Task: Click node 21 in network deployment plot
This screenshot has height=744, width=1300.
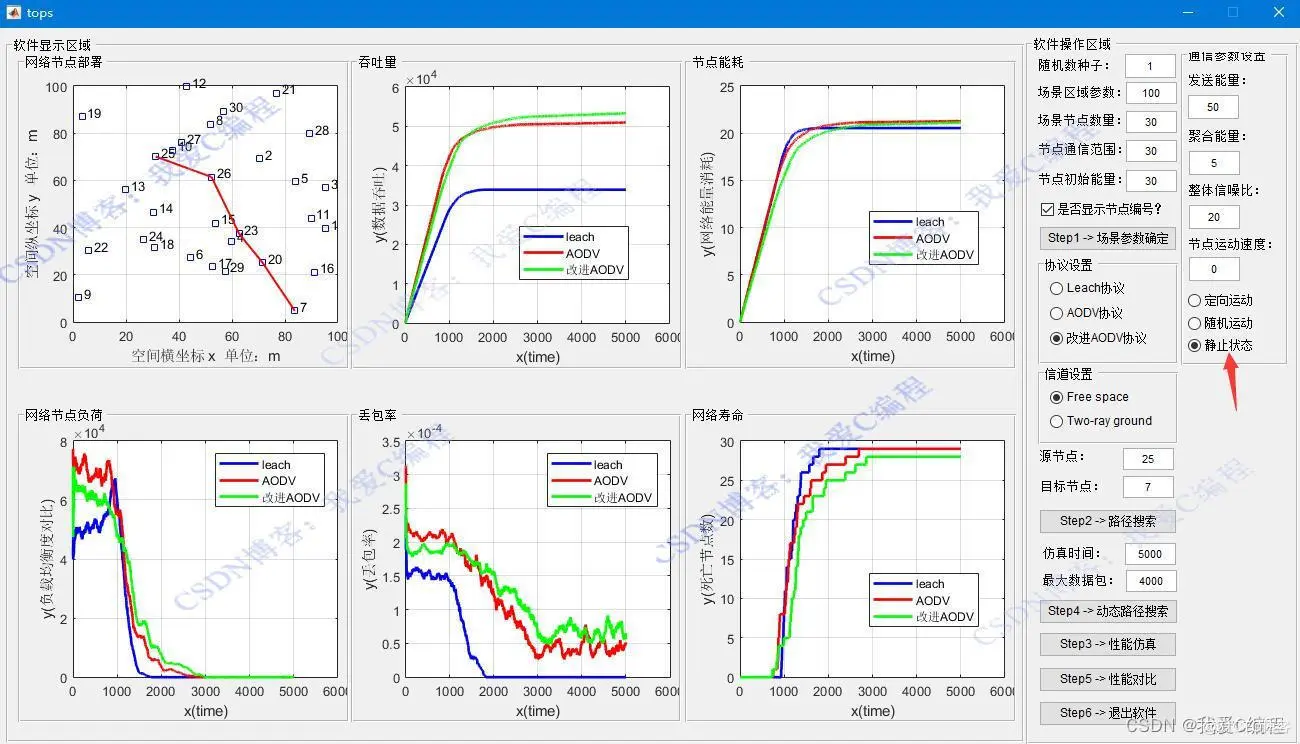Action: pyautogui.click(x=276, y=93)
